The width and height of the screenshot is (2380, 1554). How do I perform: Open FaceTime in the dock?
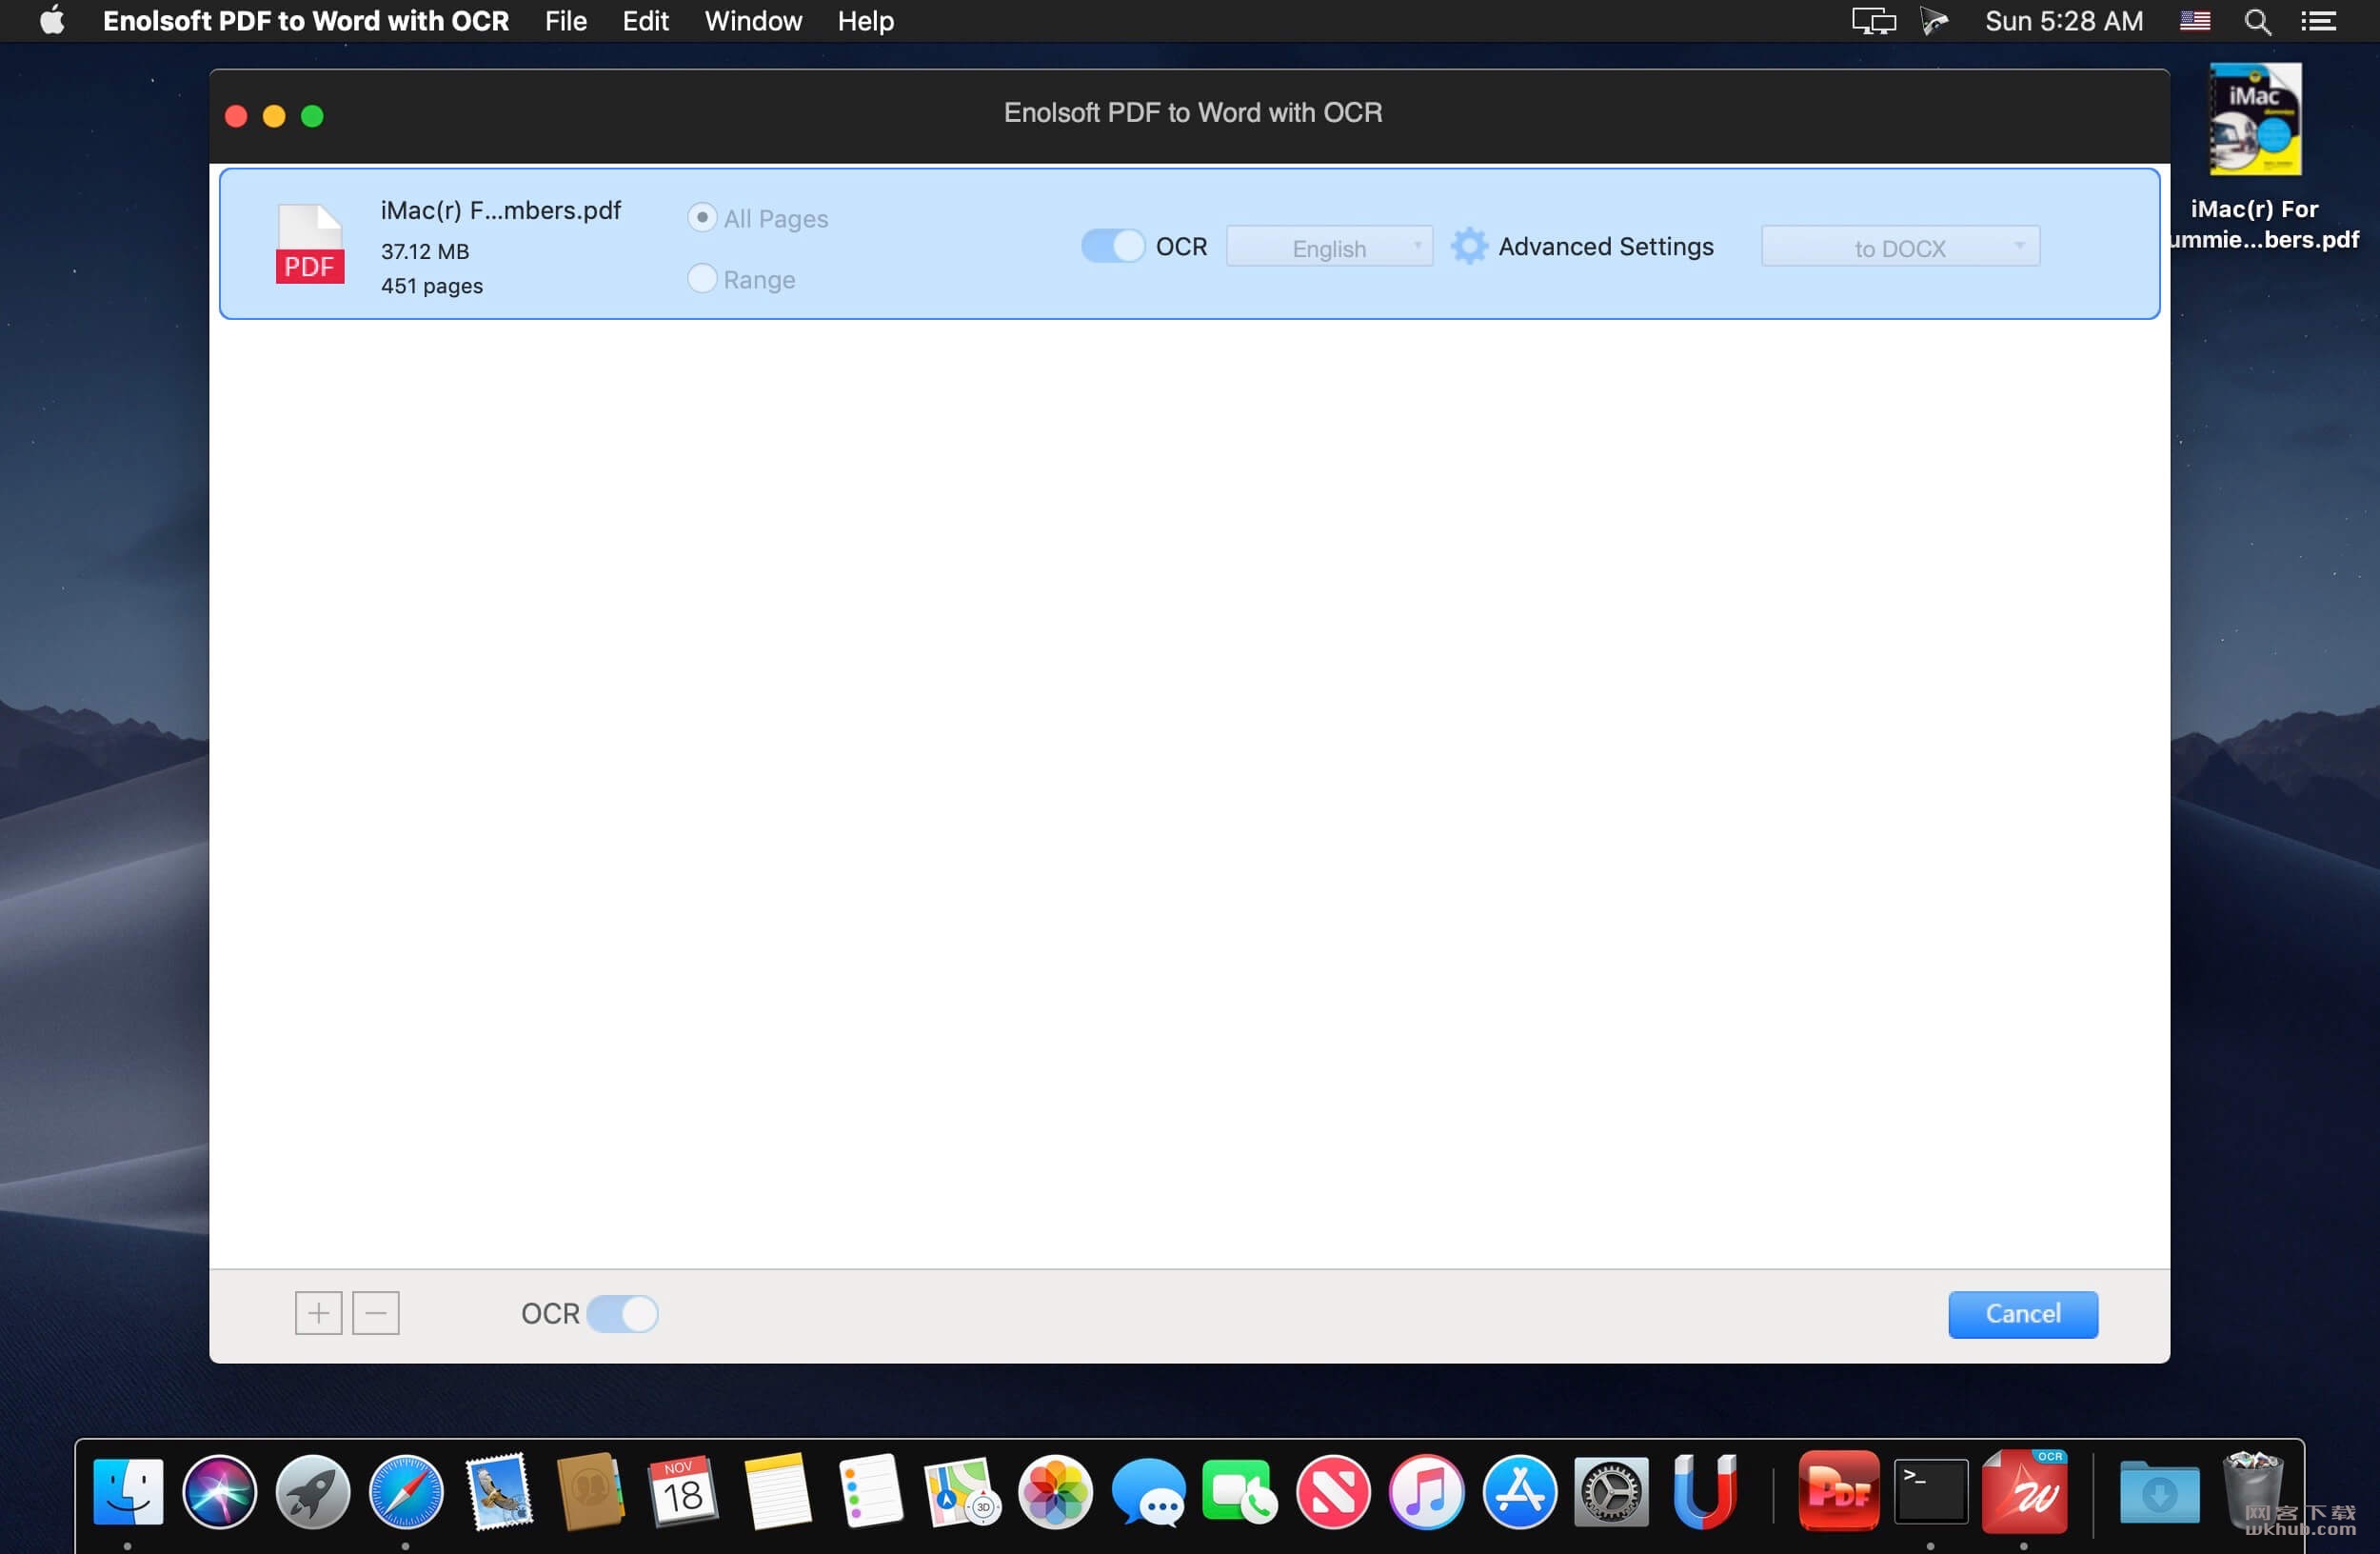[x=1240, y=1492]
